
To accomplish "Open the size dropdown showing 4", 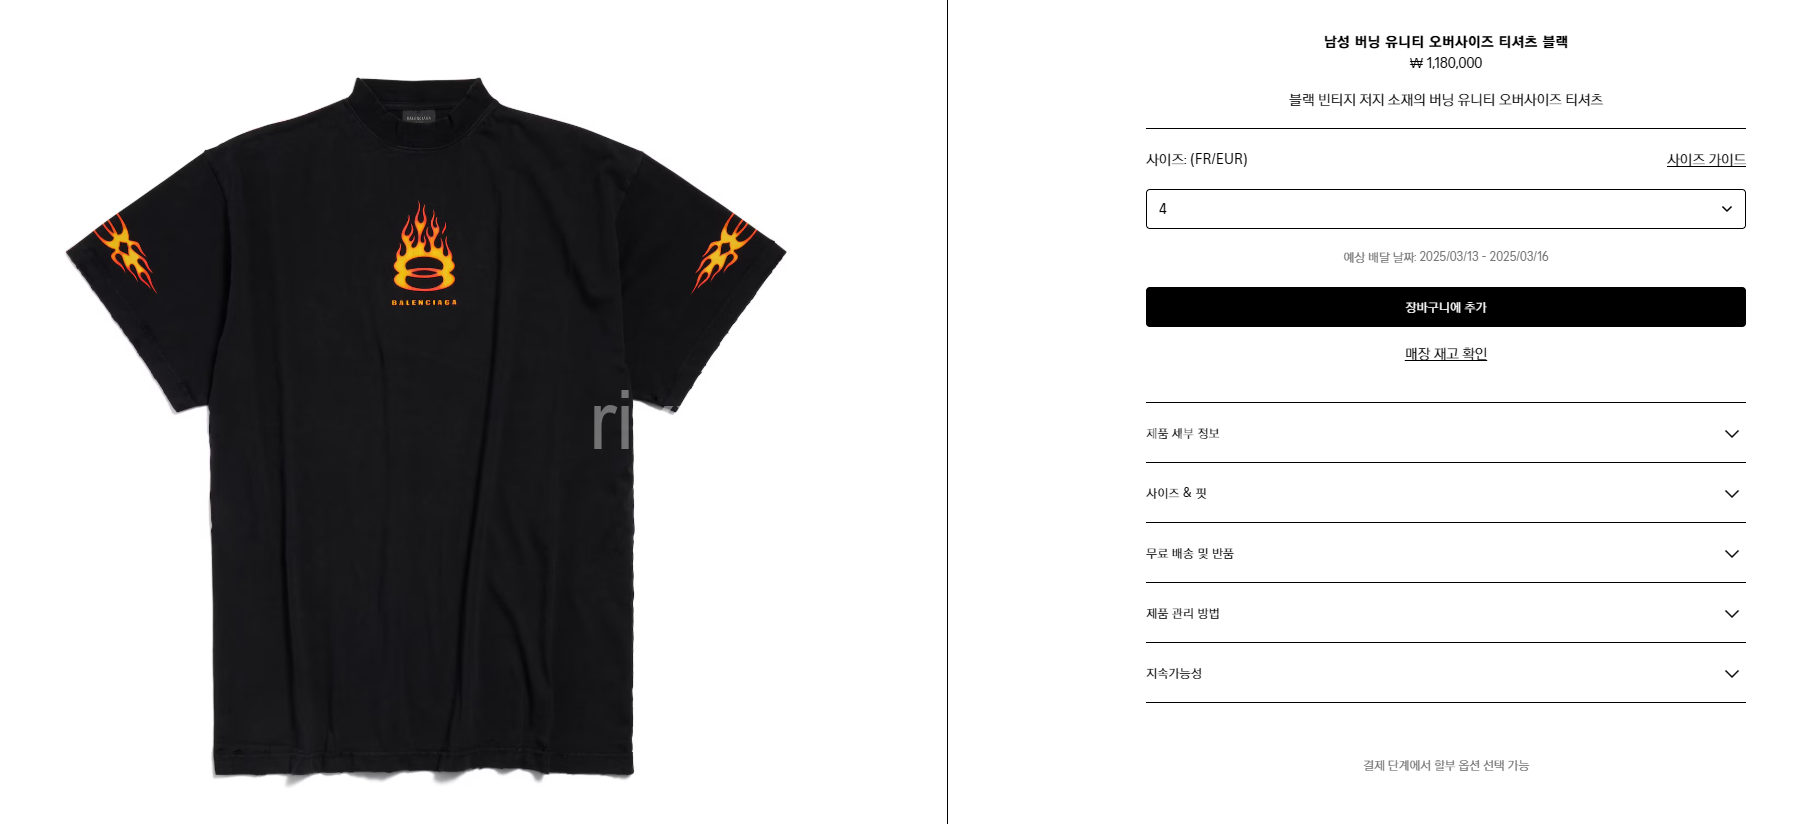I will [1445, 209].
